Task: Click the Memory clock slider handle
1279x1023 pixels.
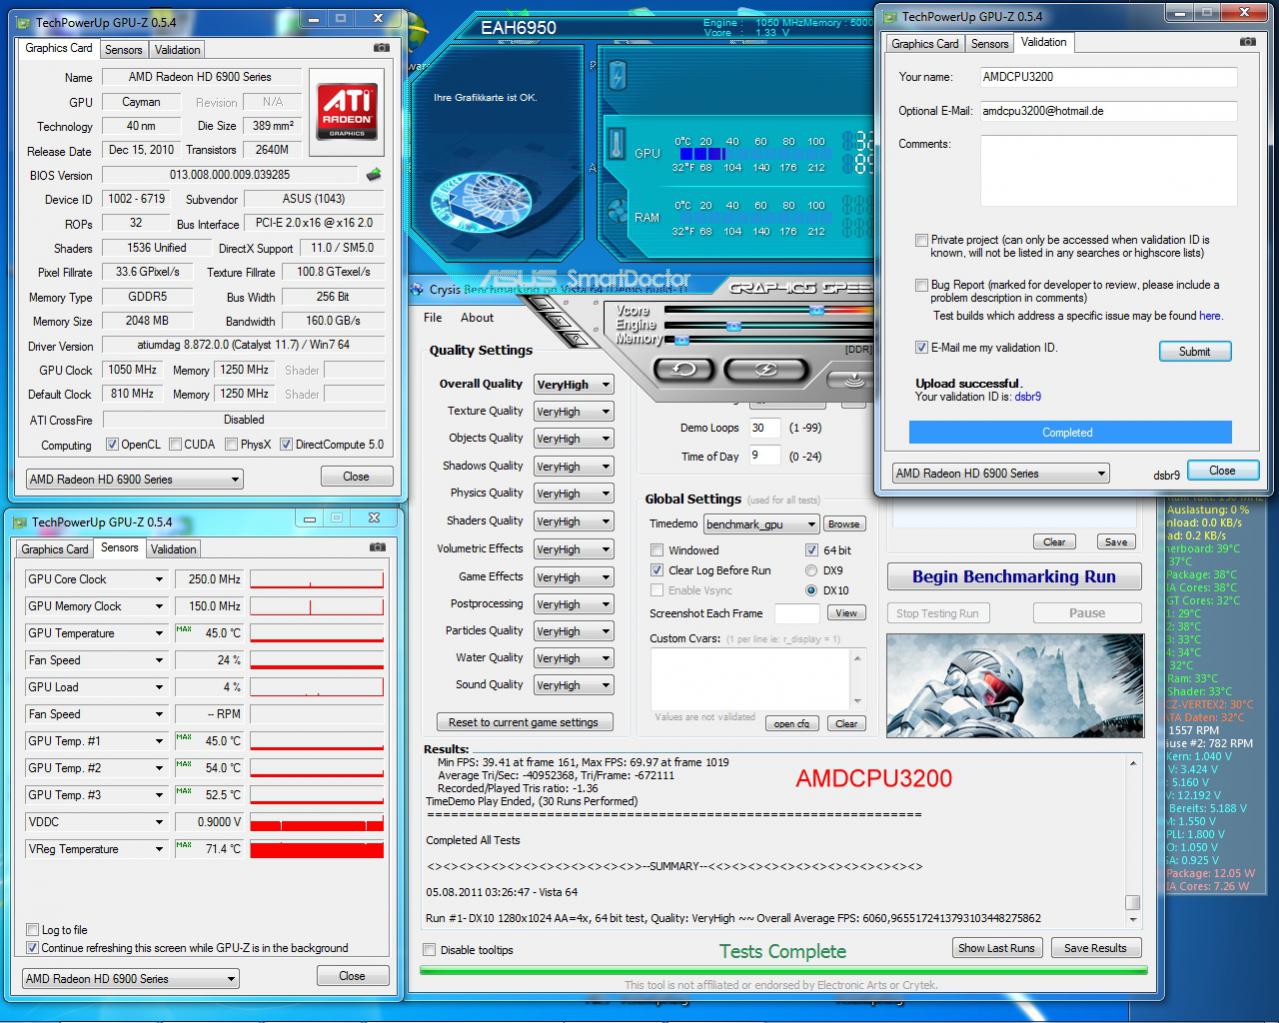Action: click(x=681, y=341)
